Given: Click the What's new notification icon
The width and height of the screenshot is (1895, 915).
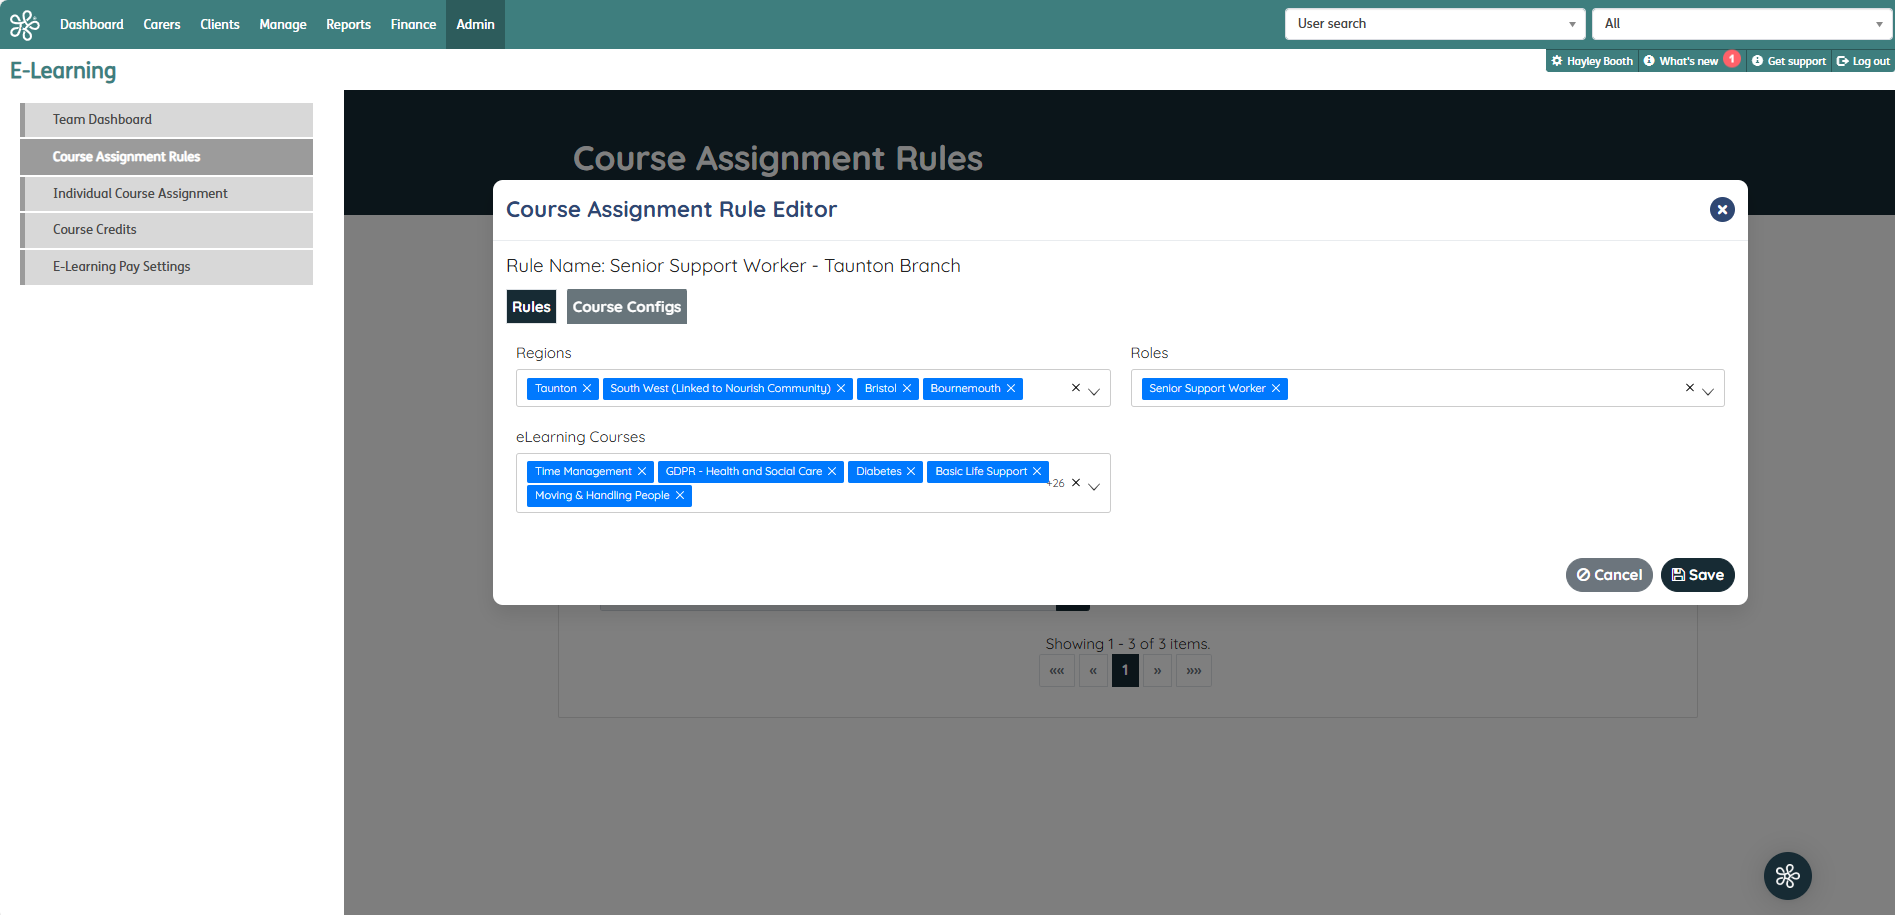Looking at the screenshot, I should 1649,60.
